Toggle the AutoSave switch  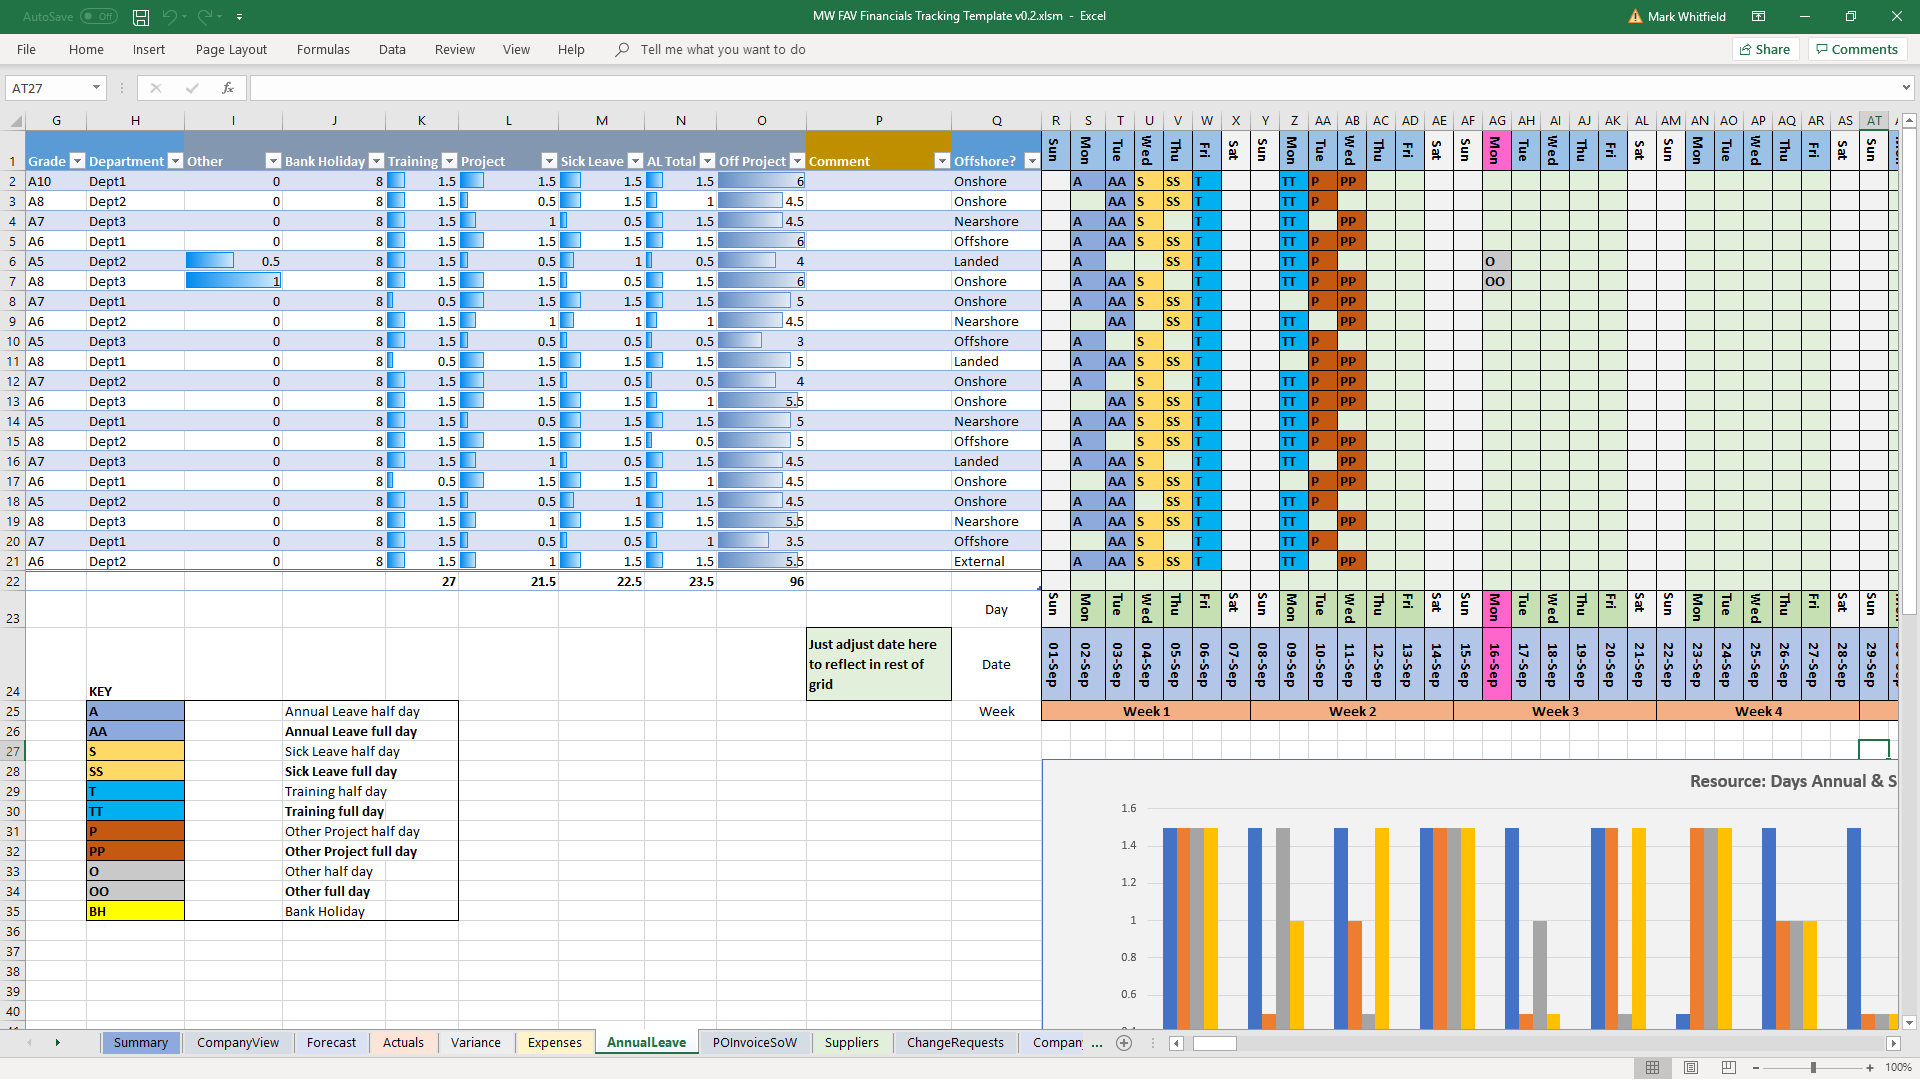click(x=98, y=17)
